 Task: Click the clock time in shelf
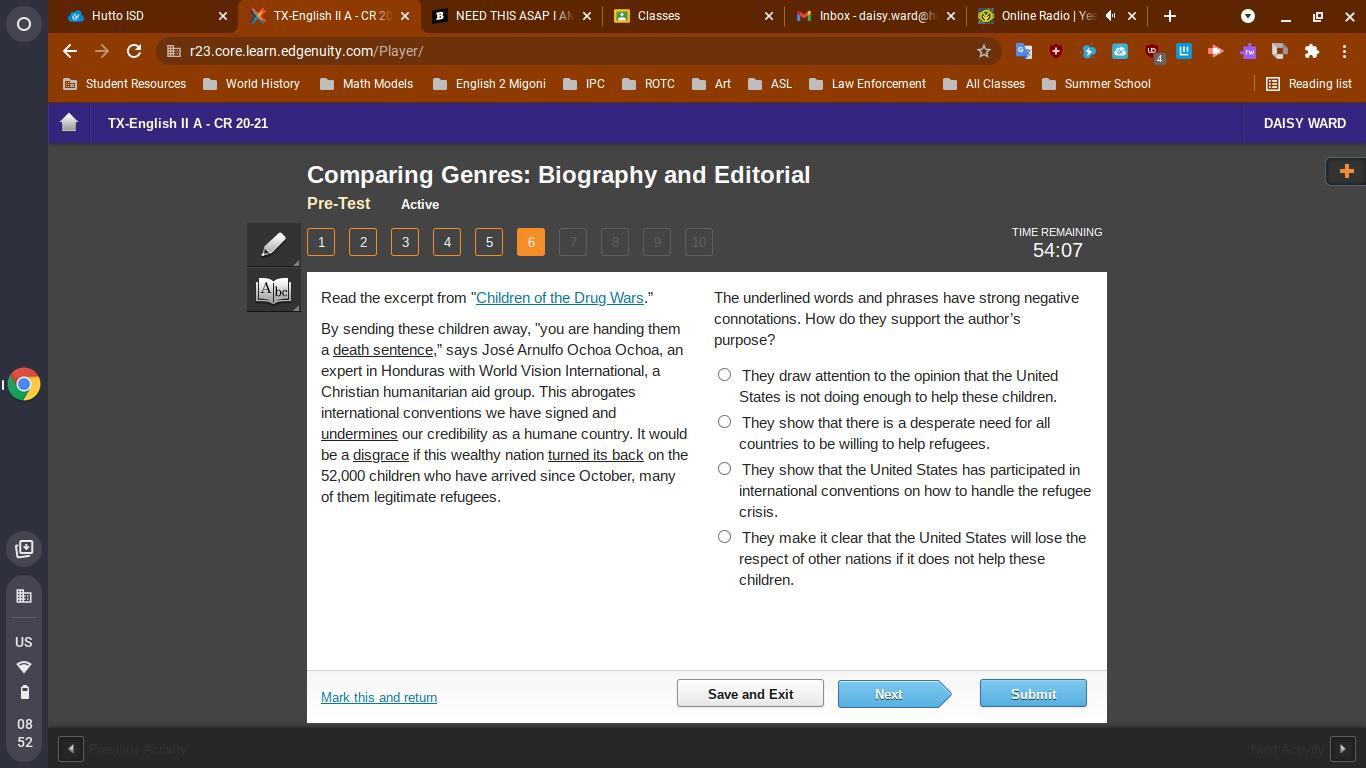[x=24, y=733]
